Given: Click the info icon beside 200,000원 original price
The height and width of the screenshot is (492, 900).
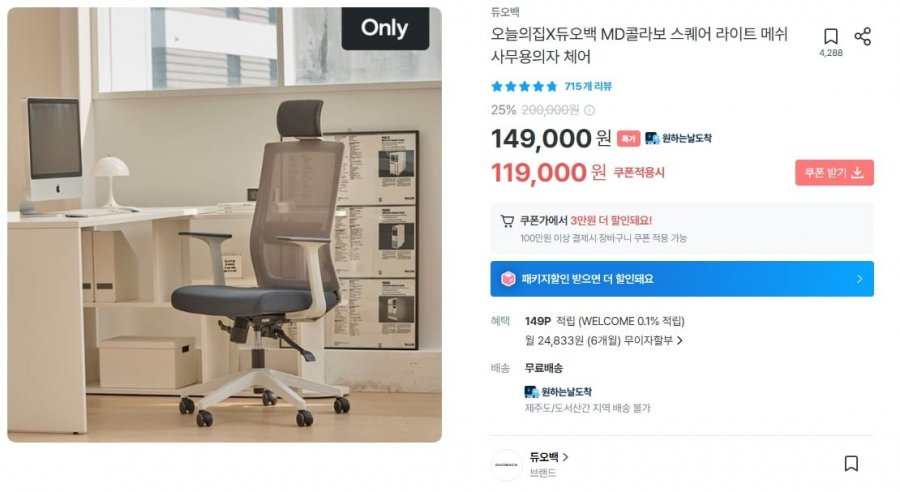Looking at the screenshot, I should (589, 110).
